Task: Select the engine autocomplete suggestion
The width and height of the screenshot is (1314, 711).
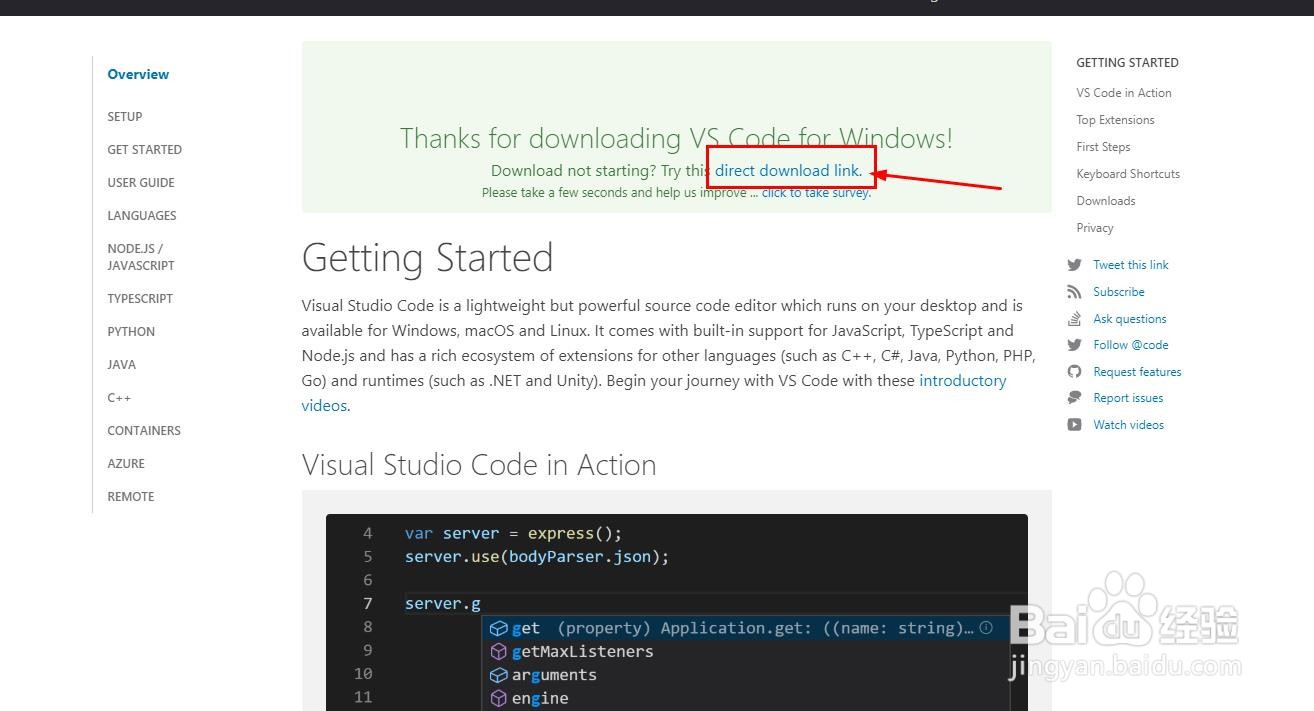Action: tap(745, 698)
